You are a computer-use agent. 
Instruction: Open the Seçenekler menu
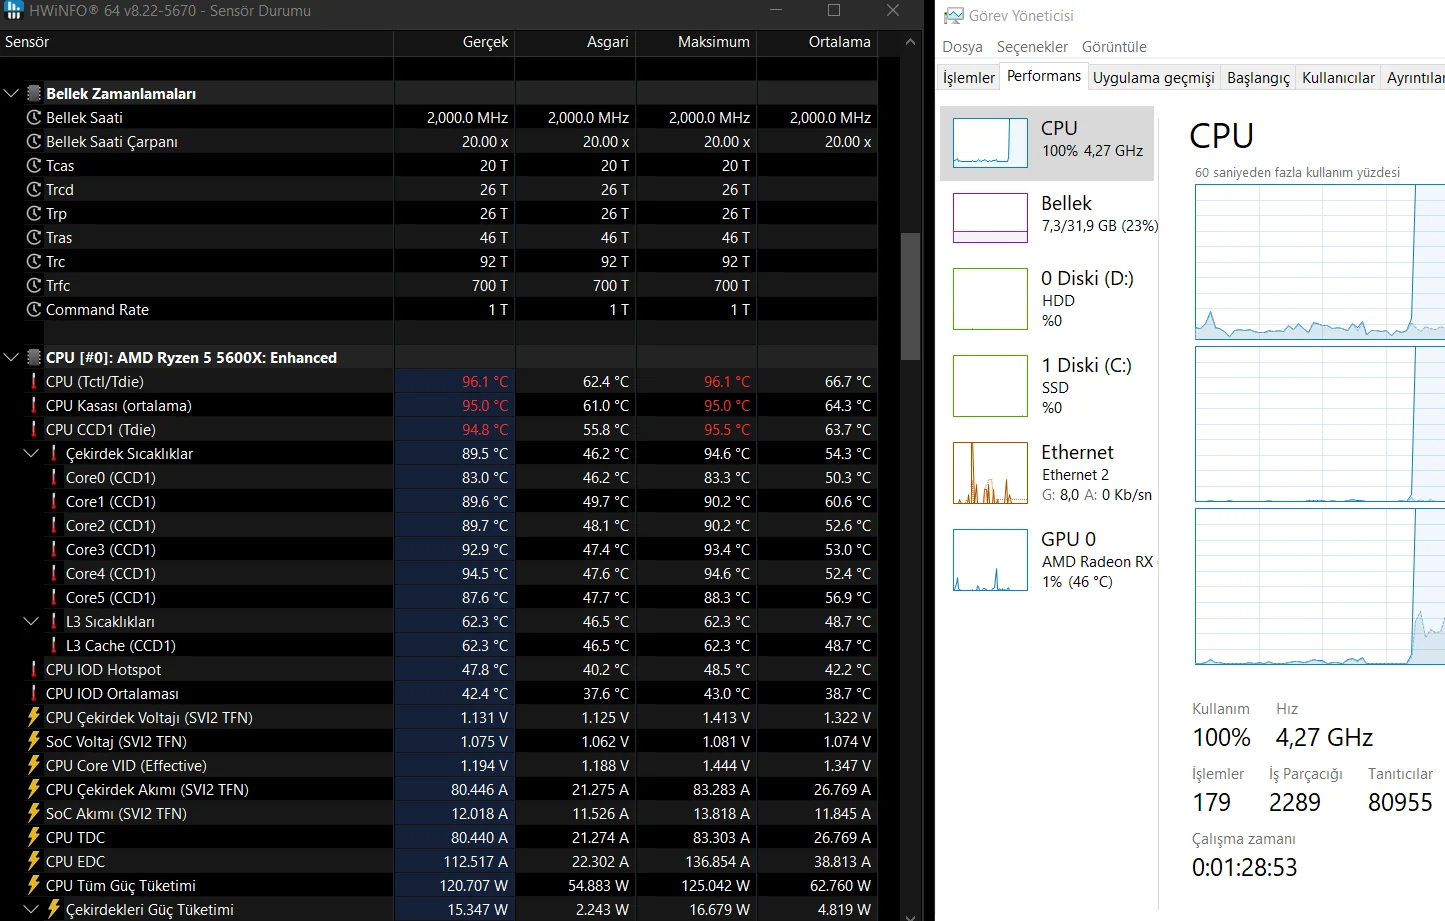1032,47
